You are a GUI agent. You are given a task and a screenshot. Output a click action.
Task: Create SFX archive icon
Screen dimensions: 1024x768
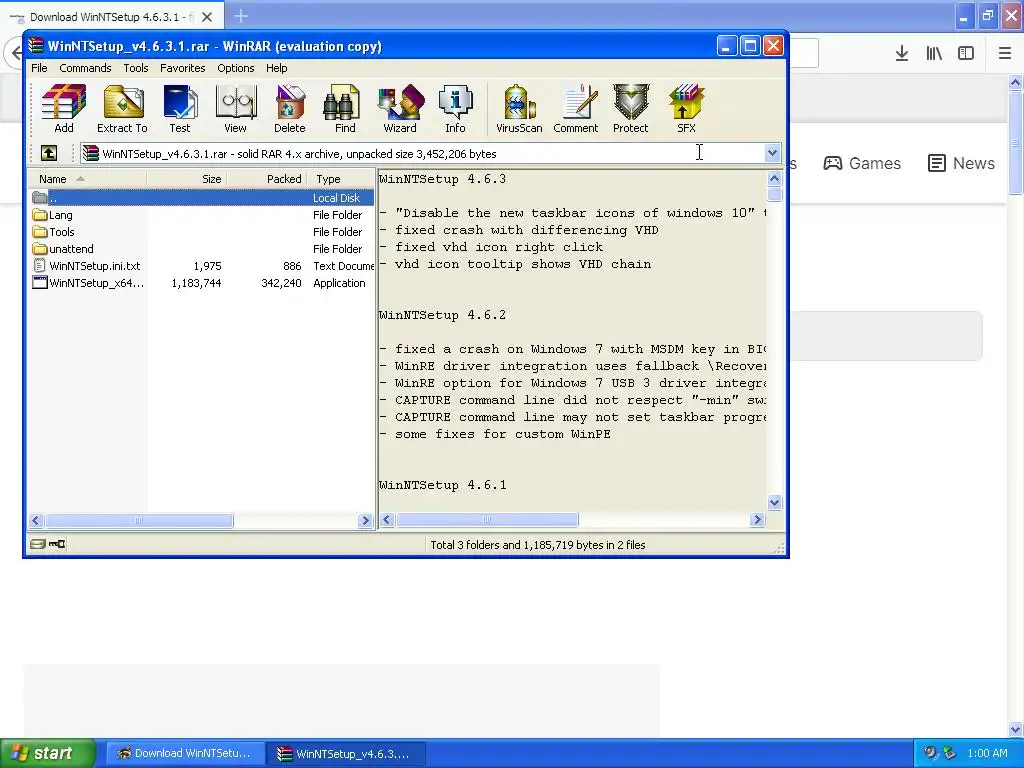(x=686, y=108)
